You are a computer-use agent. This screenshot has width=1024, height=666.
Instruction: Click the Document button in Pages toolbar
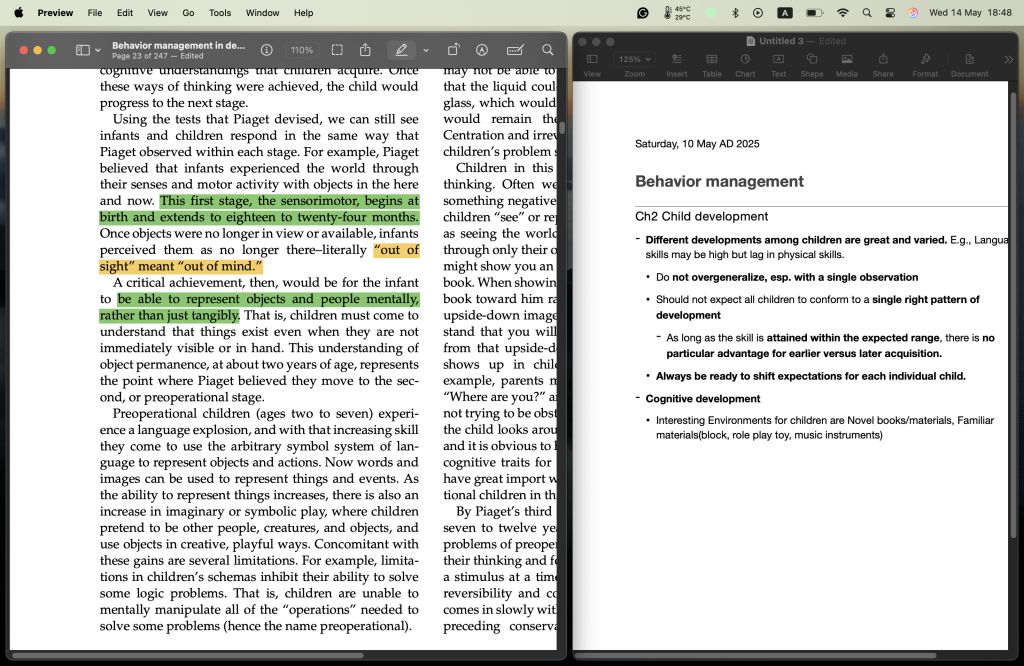click(x=969, y=64)
